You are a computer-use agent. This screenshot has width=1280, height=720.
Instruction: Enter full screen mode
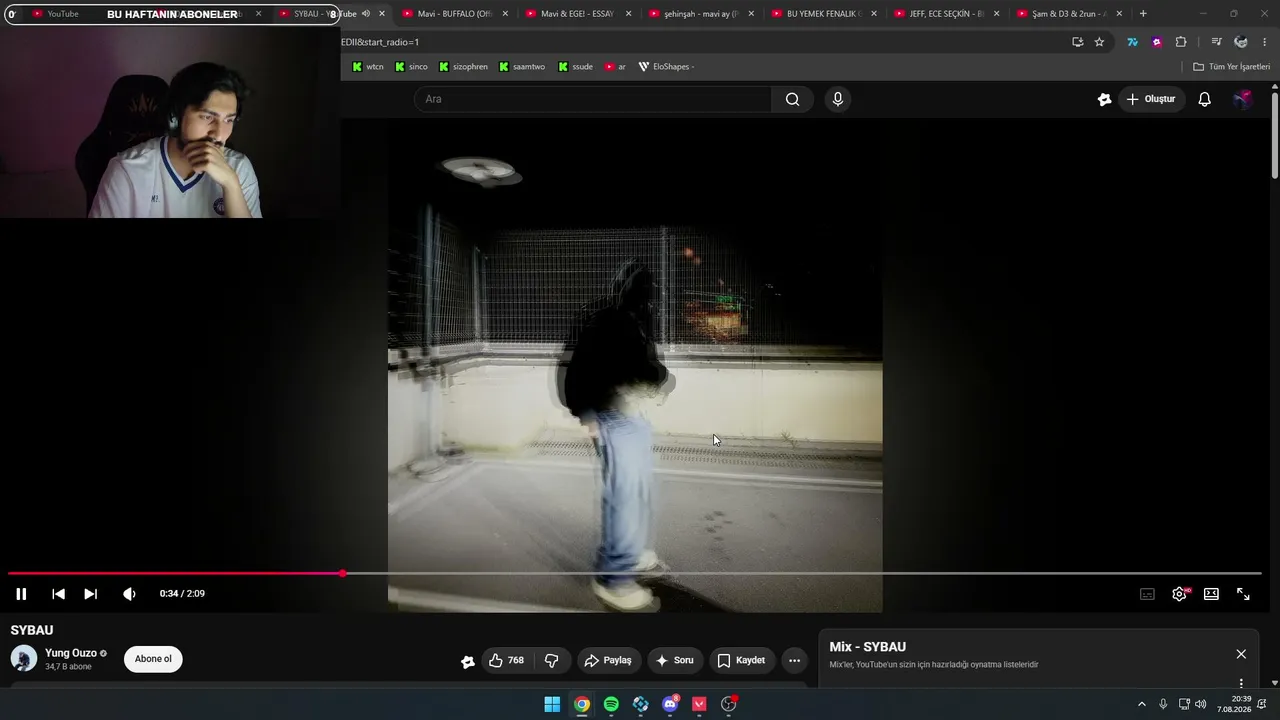1243,594
